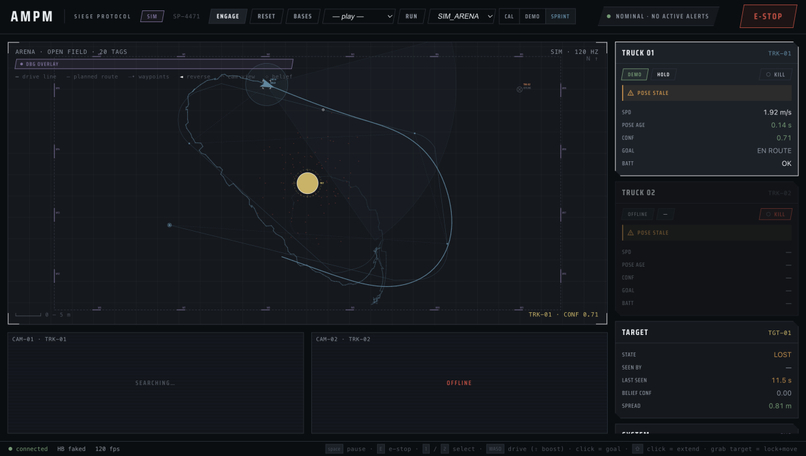Click the crosshair marker on the map
806x456 pixels.
point(520,89)
